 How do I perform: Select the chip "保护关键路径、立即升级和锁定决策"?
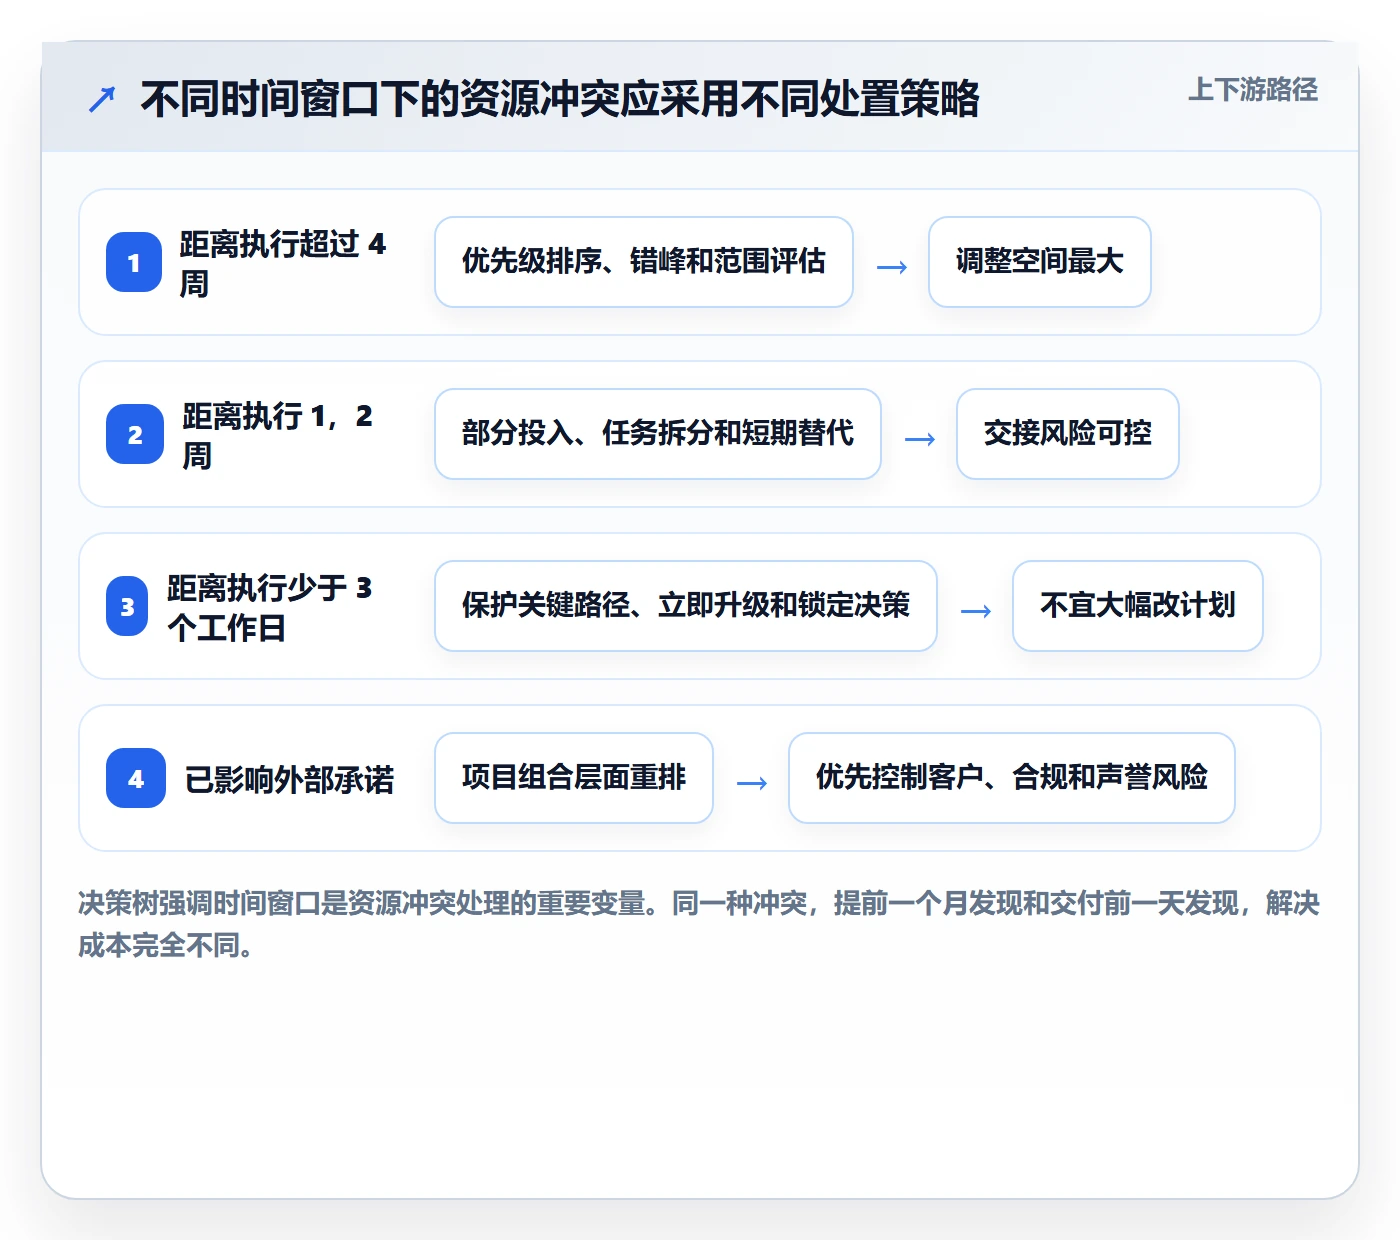[x=686, y=606]
